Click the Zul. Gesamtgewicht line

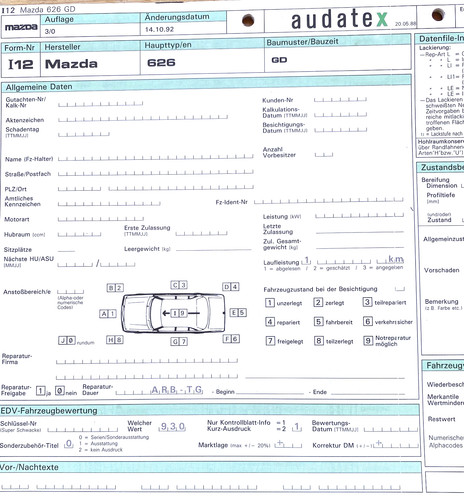click(x=360, y=247)
